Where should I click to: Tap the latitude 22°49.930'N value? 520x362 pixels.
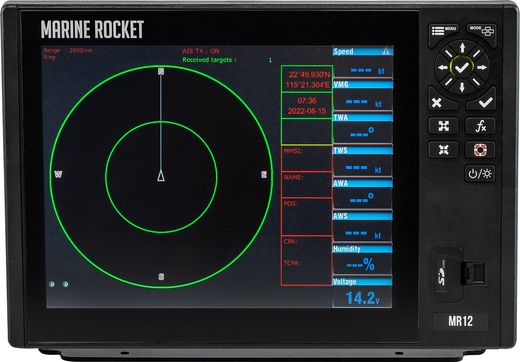coord(310,74)
